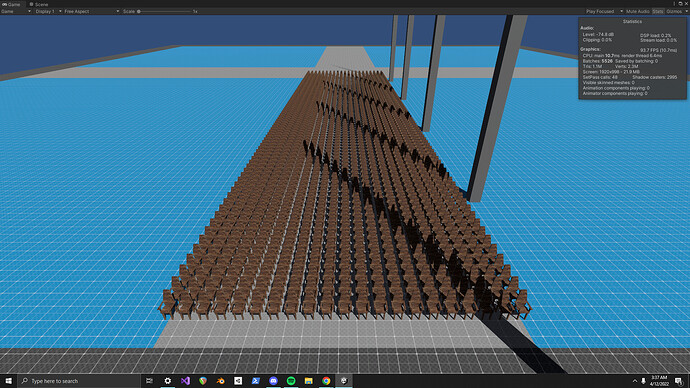Screen dimensions: 690x388
Task: Open the Free Aspect resolution dropdown
Action: (x=92, y=11)
